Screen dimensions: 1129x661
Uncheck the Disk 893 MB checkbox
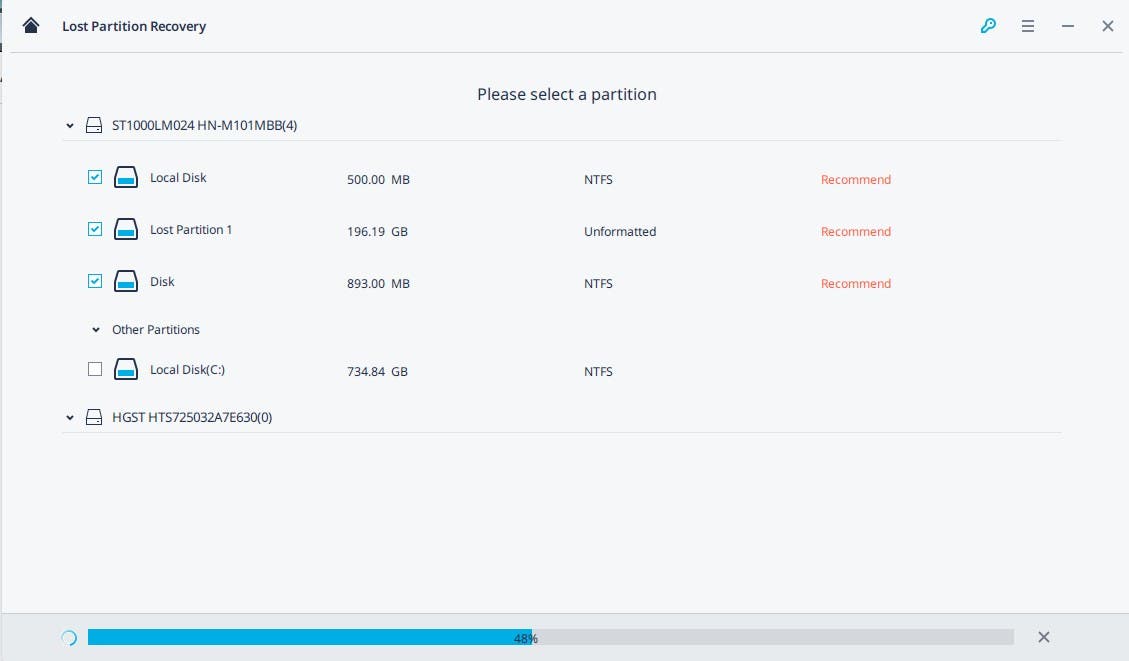95,281
